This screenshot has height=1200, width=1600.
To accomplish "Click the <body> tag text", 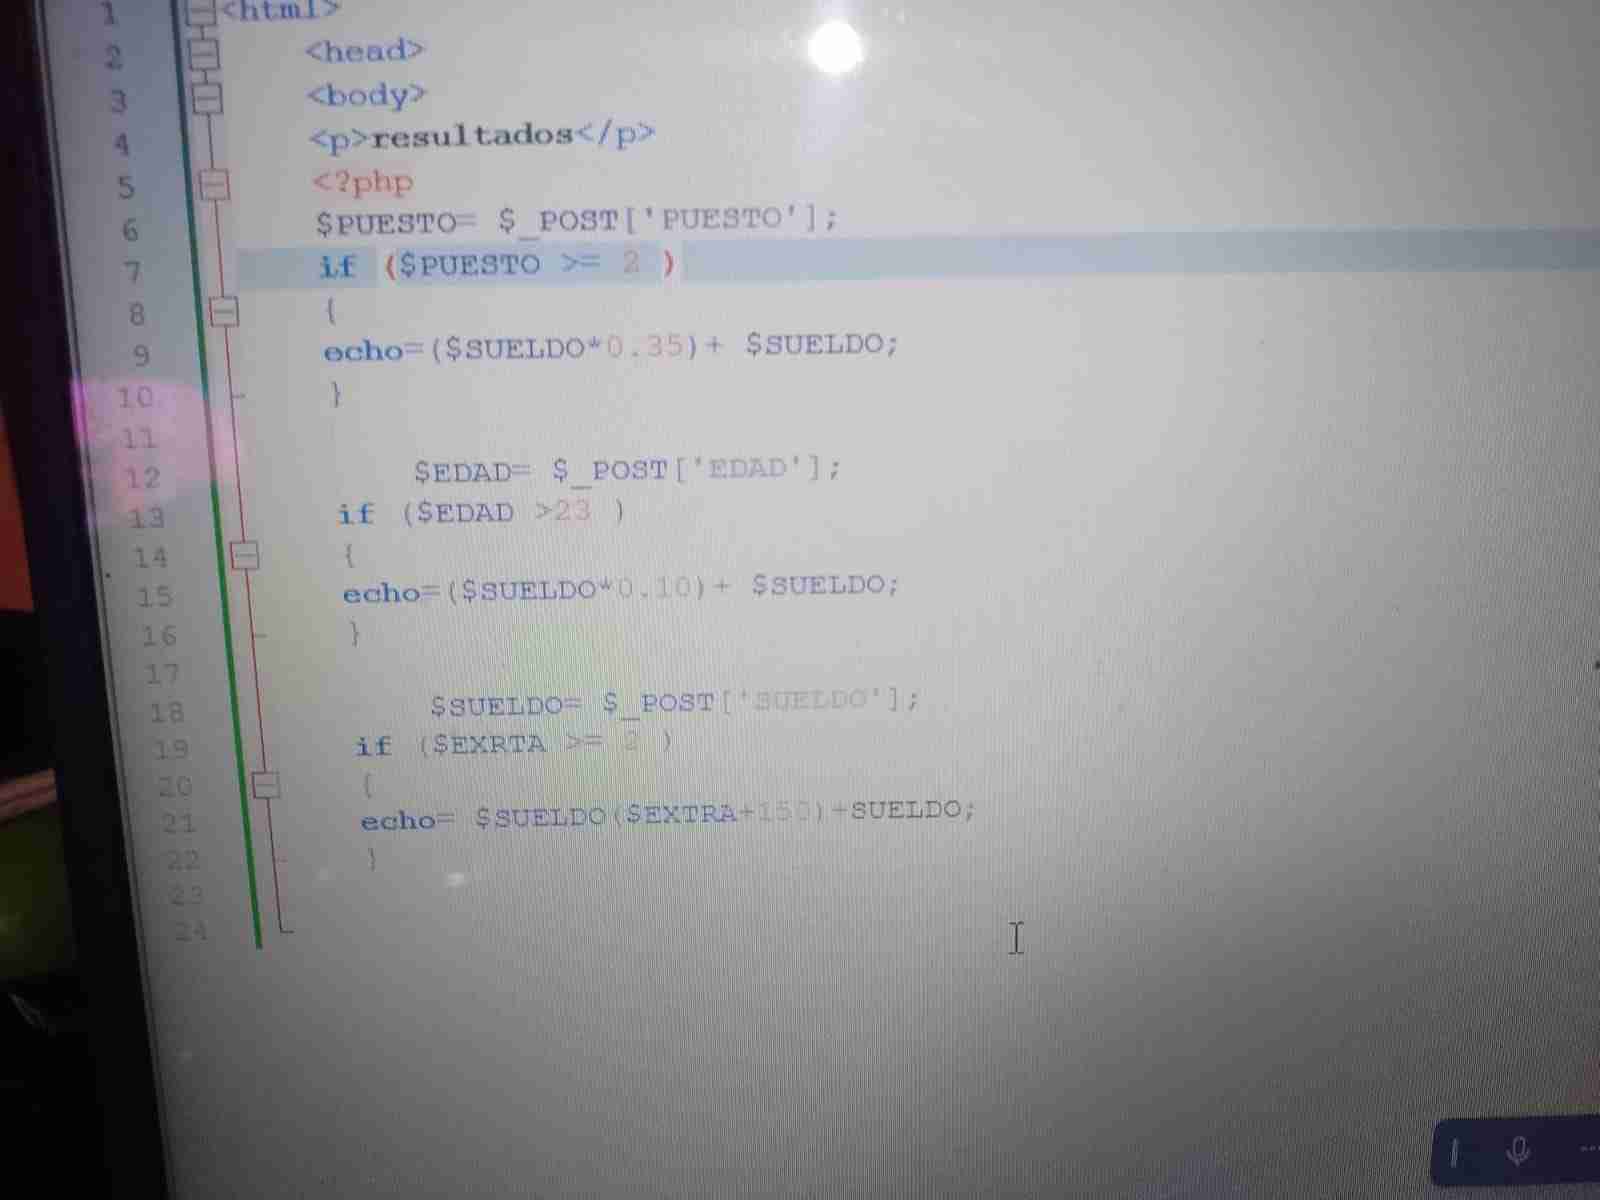I will (x=367, y=96).
